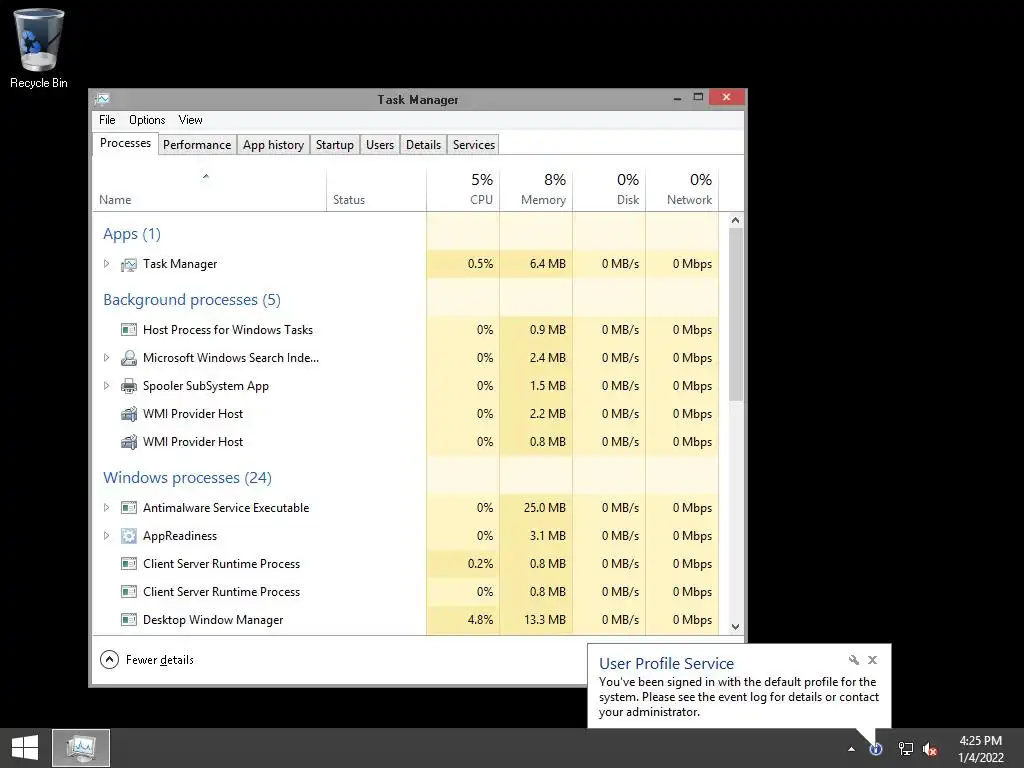
Task: Expand Spooler SubSystem App row
Action: (106, 385)
